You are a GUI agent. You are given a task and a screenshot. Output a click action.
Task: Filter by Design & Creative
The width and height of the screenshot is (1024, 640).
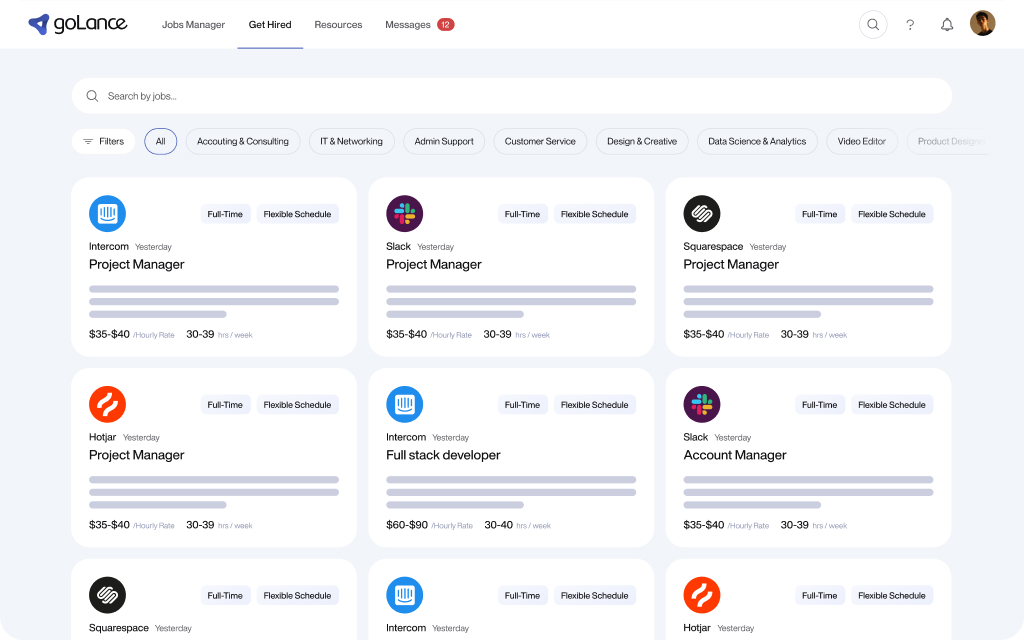(x=642, y=141)
